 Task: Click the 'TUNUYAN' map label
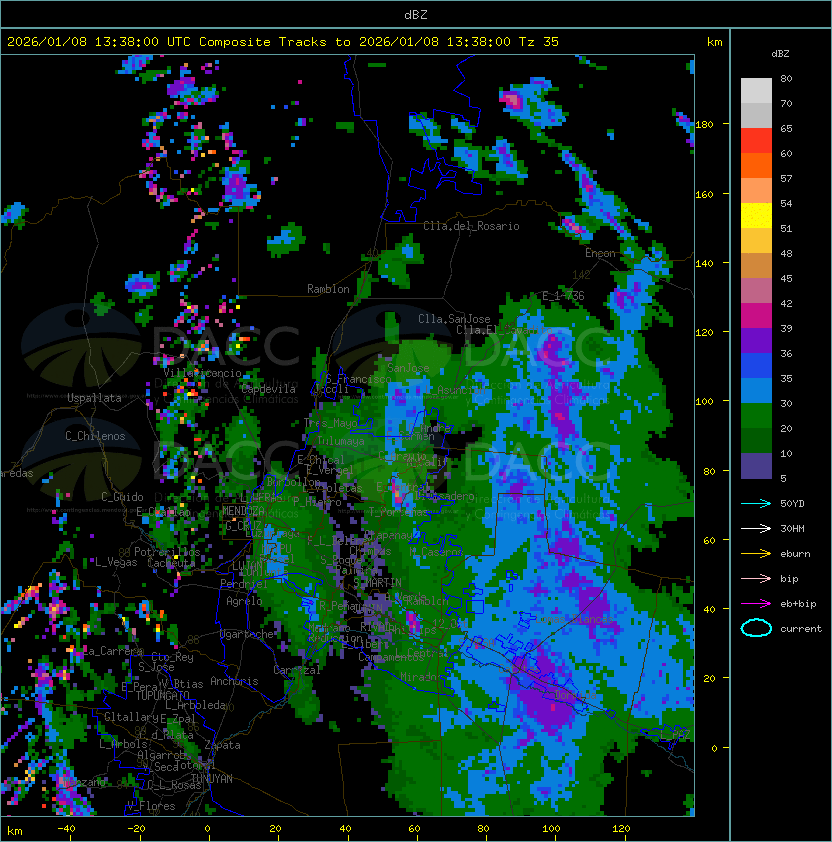point(212,779)
